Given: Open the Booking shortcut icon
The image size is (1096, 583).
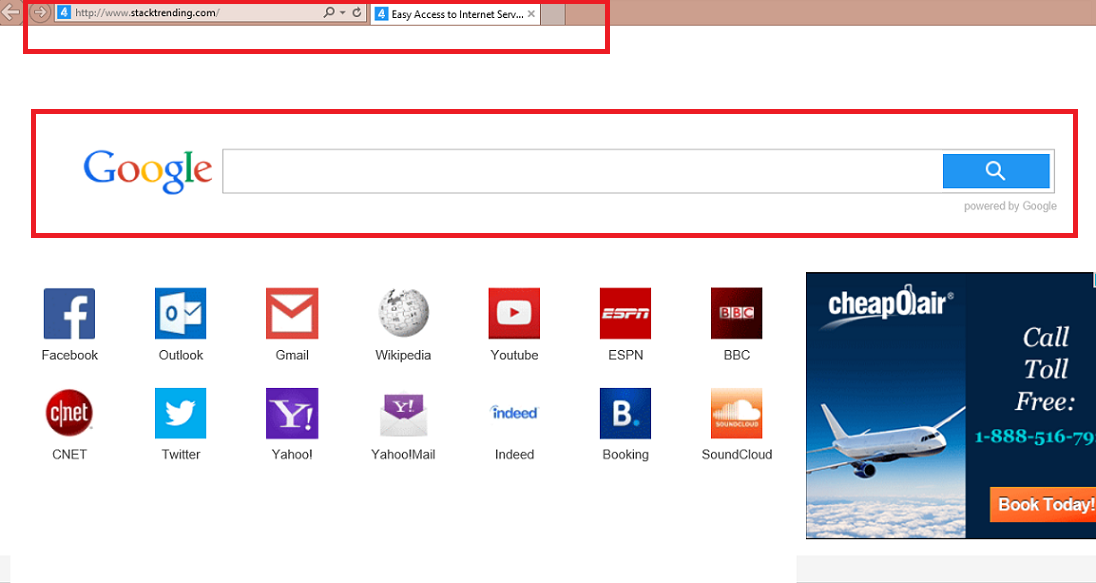Looking at the screenshot, I should pos(625,413).
